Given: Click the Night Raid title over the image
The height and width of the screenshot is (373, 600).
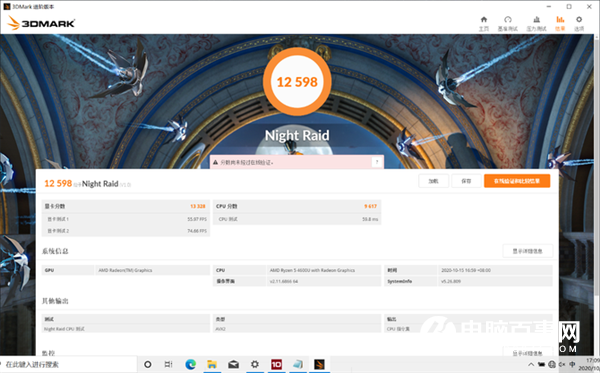Looking at the screenshot, I should click(297, 135).
